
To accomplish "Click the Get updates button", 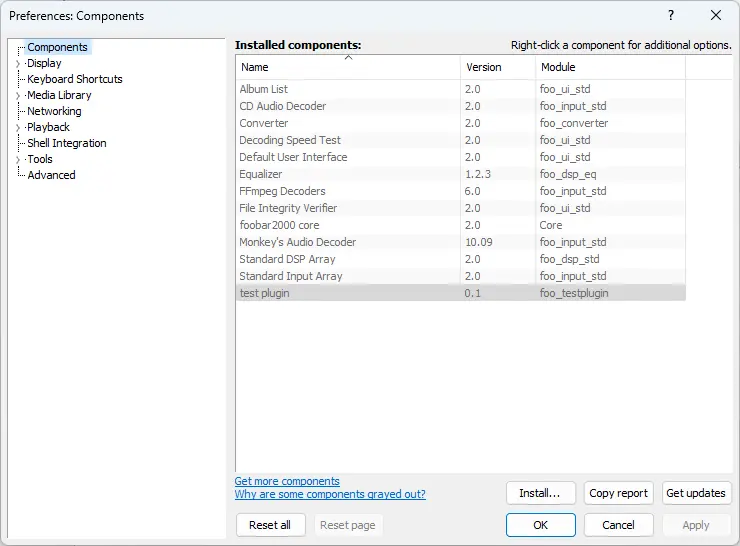I will 697,493.
